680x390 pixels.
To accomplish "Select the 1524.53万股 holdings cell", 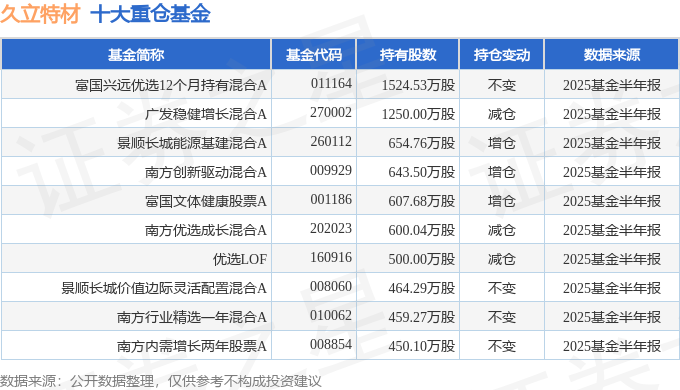I will pyautogui.click(x=418, y=85).
